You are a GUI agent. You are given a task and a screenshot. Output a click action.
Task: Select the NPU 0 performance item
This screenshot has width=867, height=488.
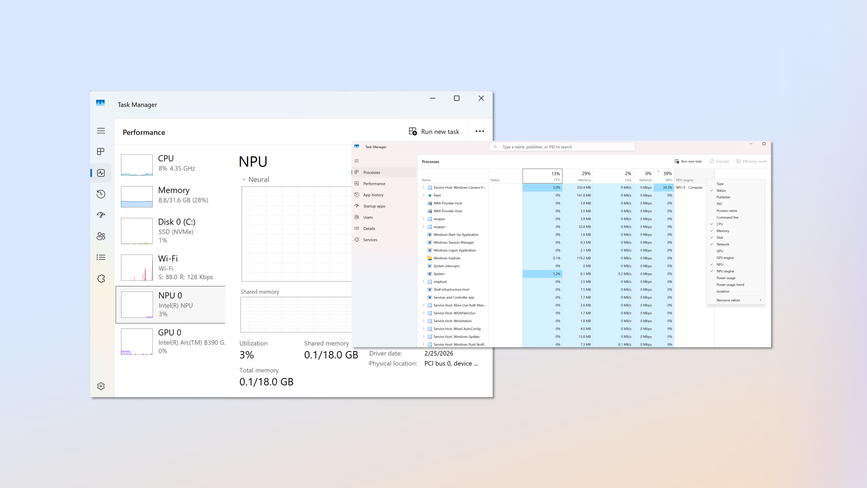[x=171, y=305]
